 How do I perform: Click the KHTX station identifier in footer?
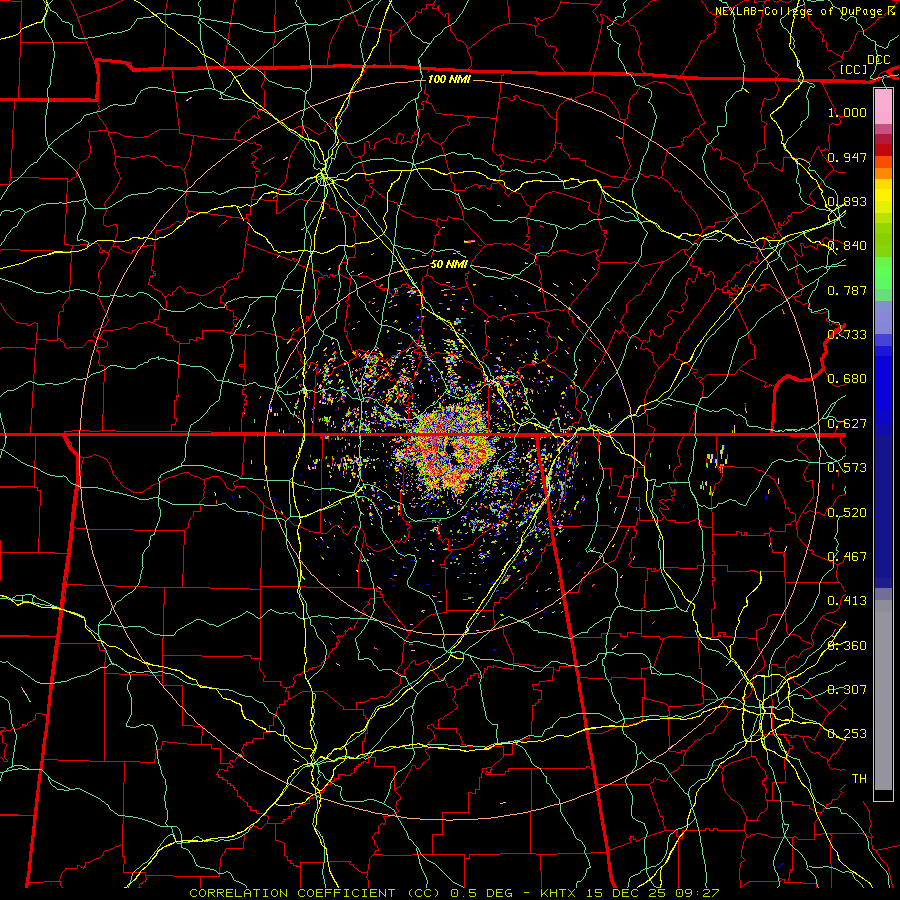click(x=560, y=893)
